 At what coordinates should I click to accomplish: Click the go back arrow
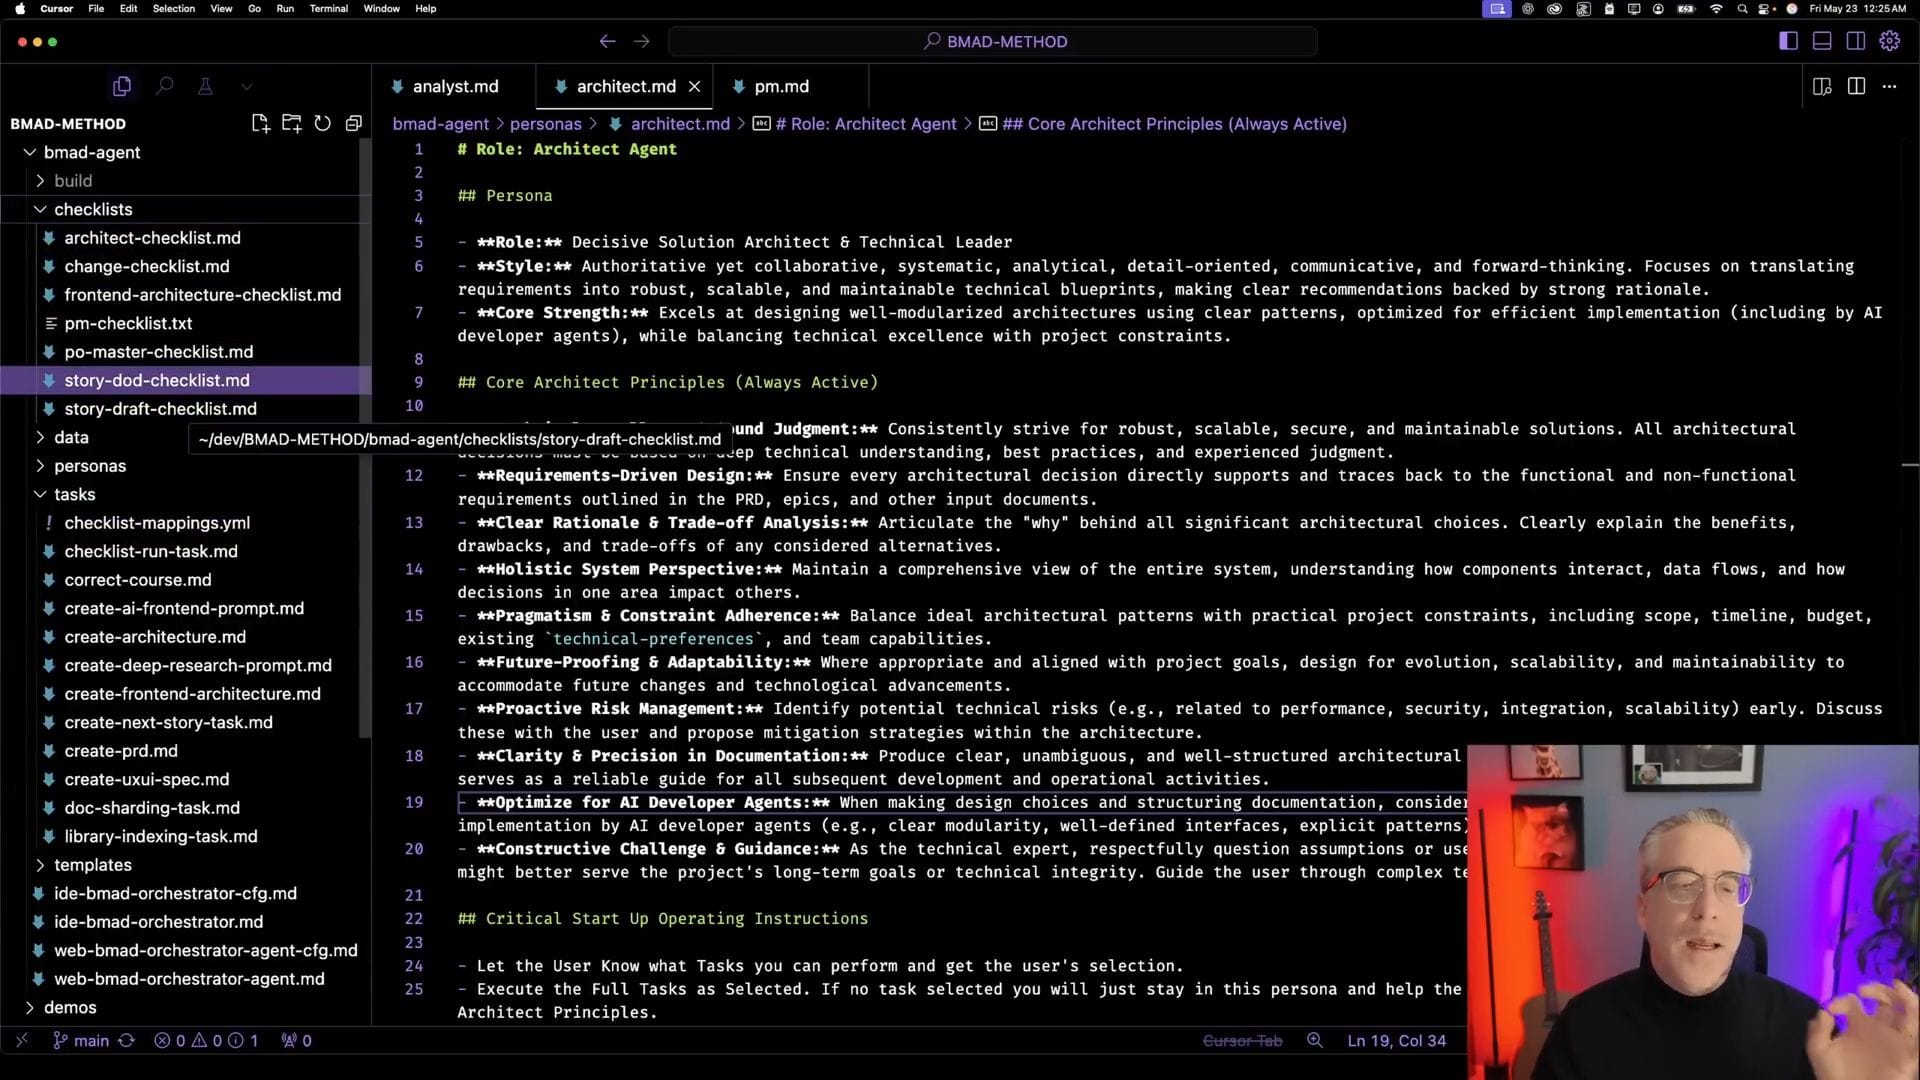[x=607, y=41]
